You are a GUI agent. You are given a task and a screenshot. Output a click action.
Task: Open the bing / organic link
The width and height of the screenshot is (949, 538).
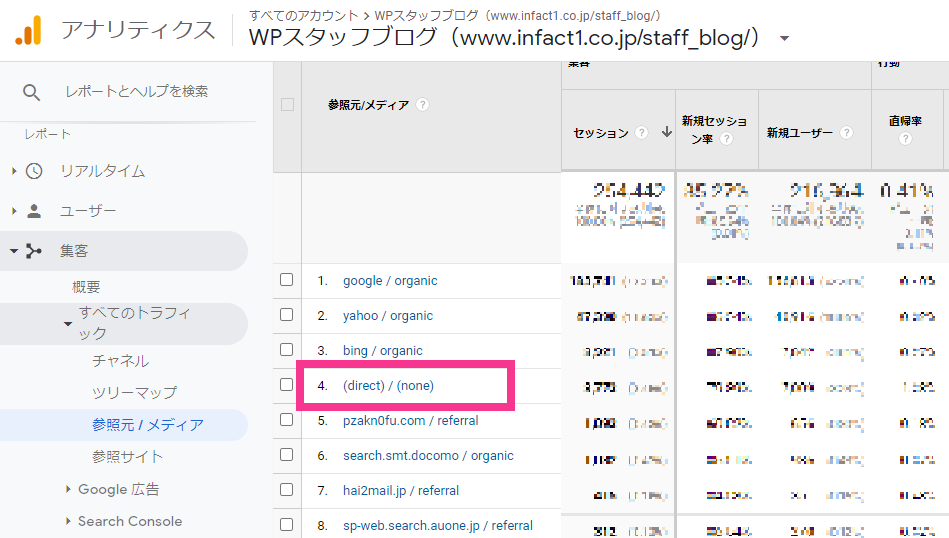[x=383, y=351]
